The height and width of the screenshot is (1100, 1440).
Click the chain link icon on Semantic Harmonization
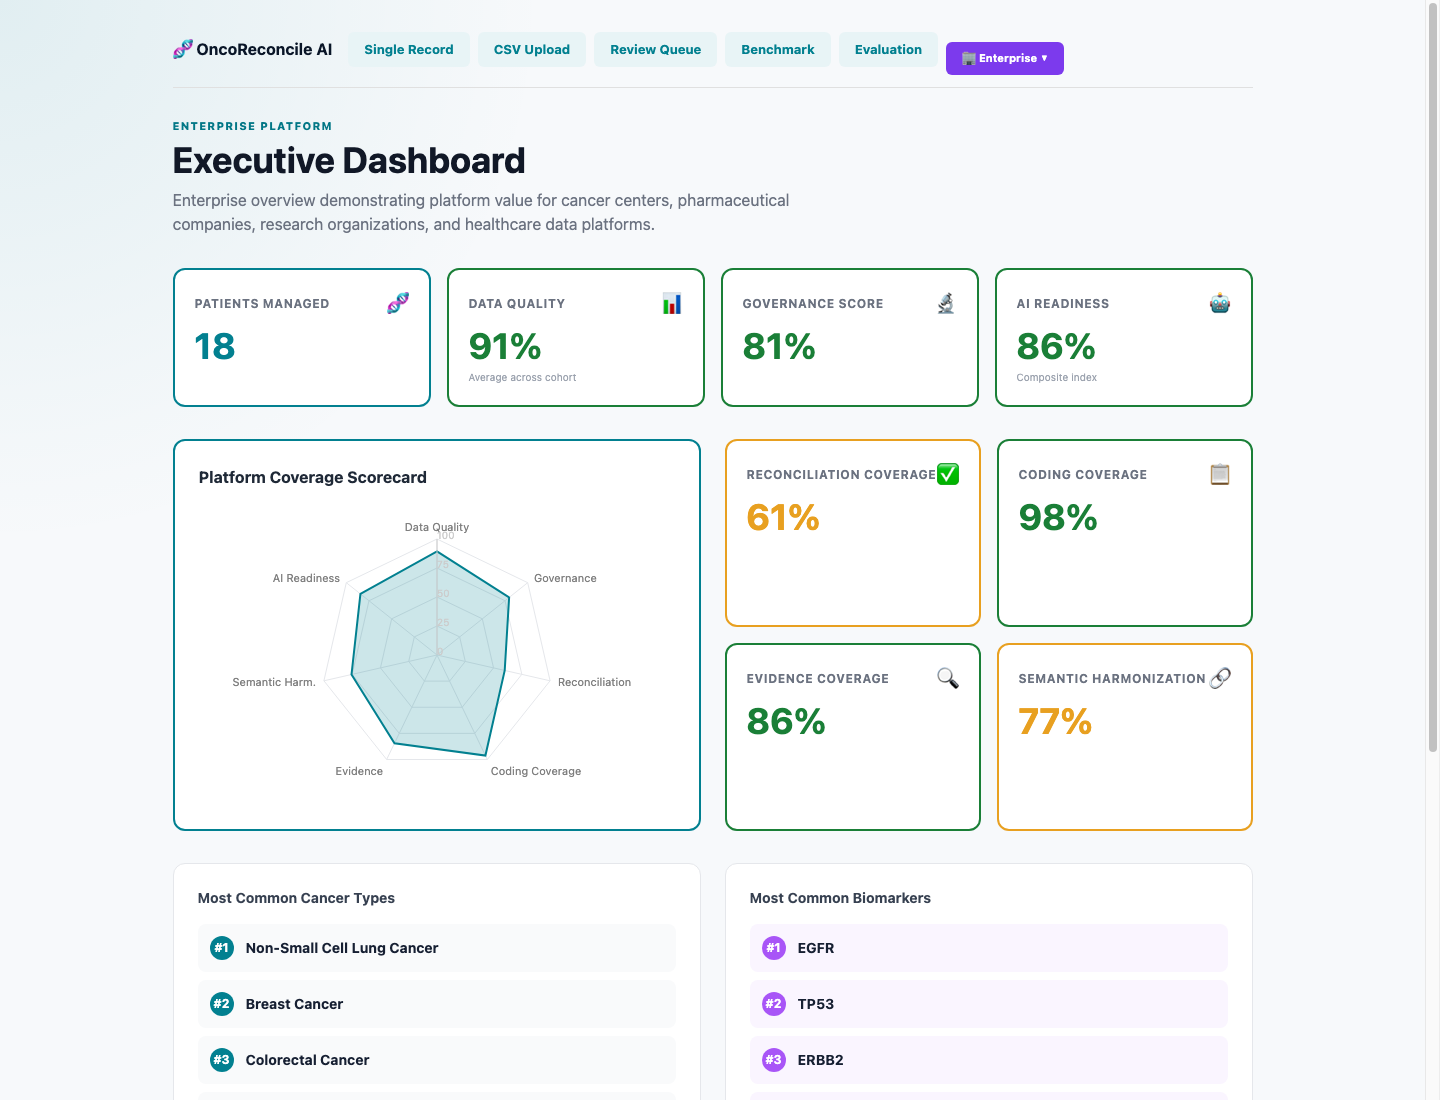click(1220, 678)
